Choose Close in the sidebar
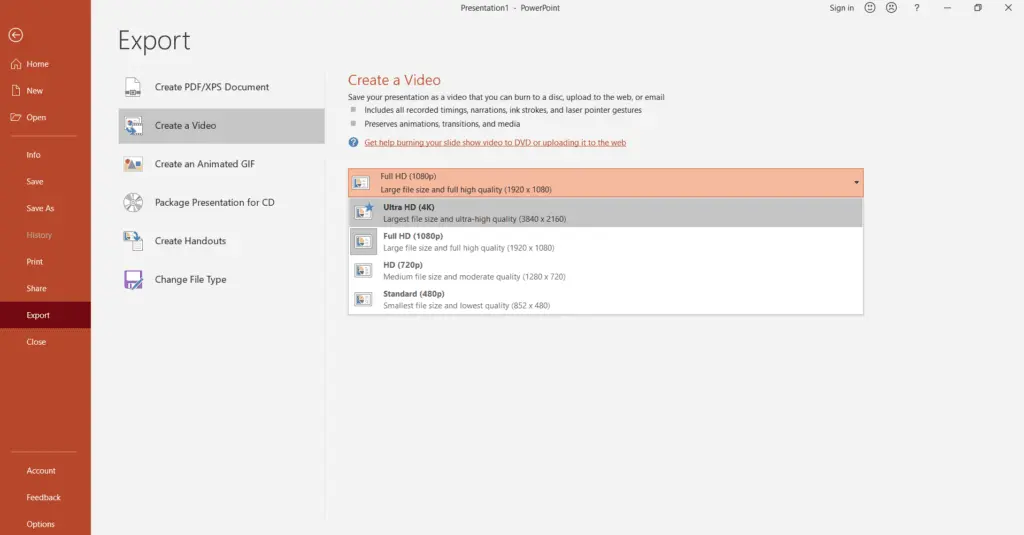This screenshot has height=535, width=1024. point(36,342)
